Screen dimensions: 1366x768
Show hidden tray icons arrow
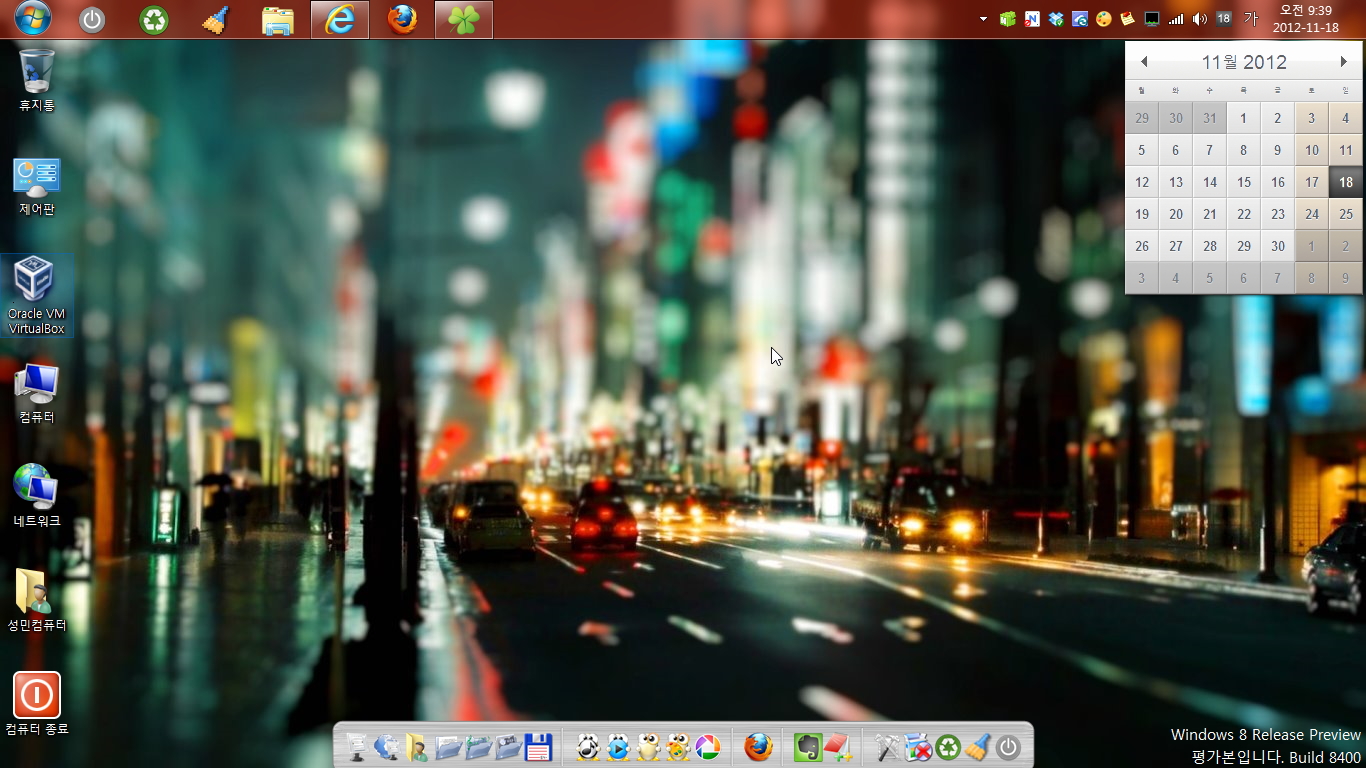[x=983, y=19]
